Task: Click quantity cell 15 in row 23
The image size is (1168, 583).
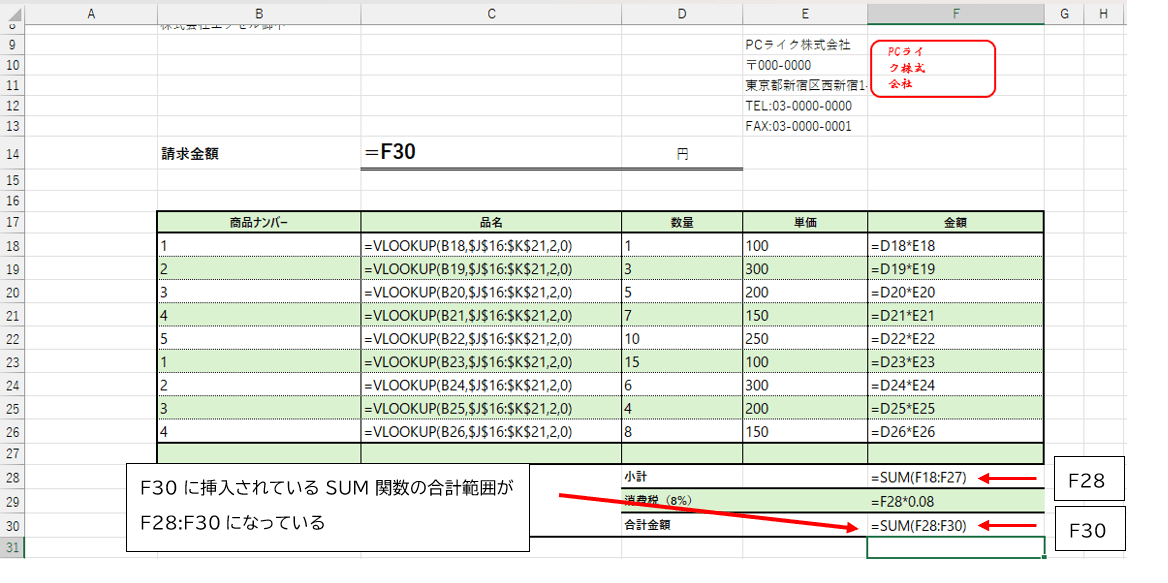Action: [682, 362]
